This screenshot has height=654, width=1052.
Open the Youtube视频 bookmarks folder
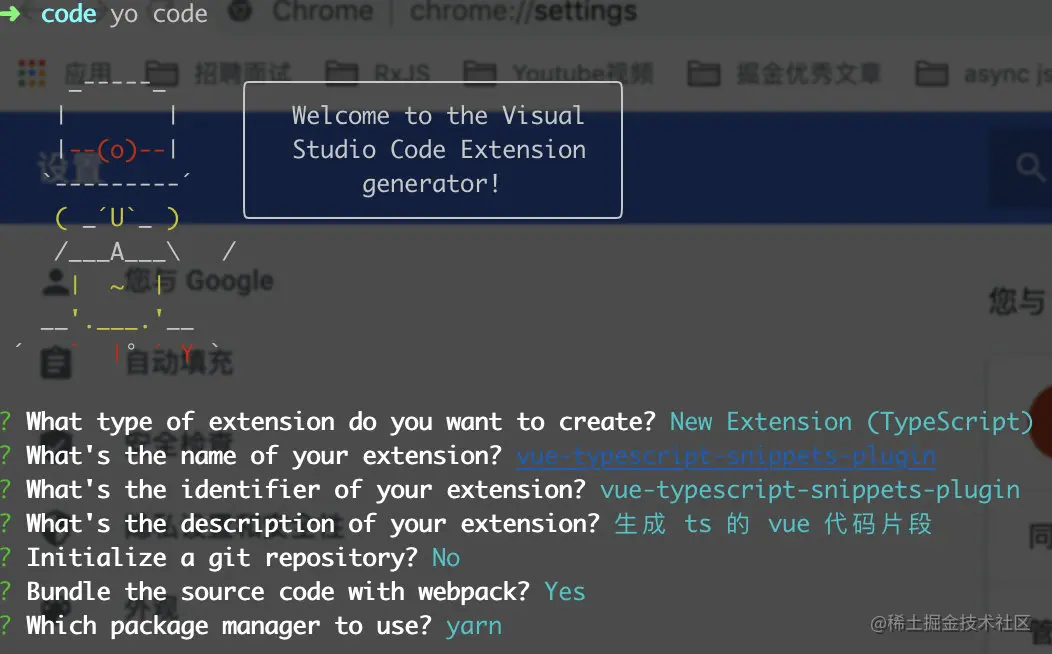(558, 73)
